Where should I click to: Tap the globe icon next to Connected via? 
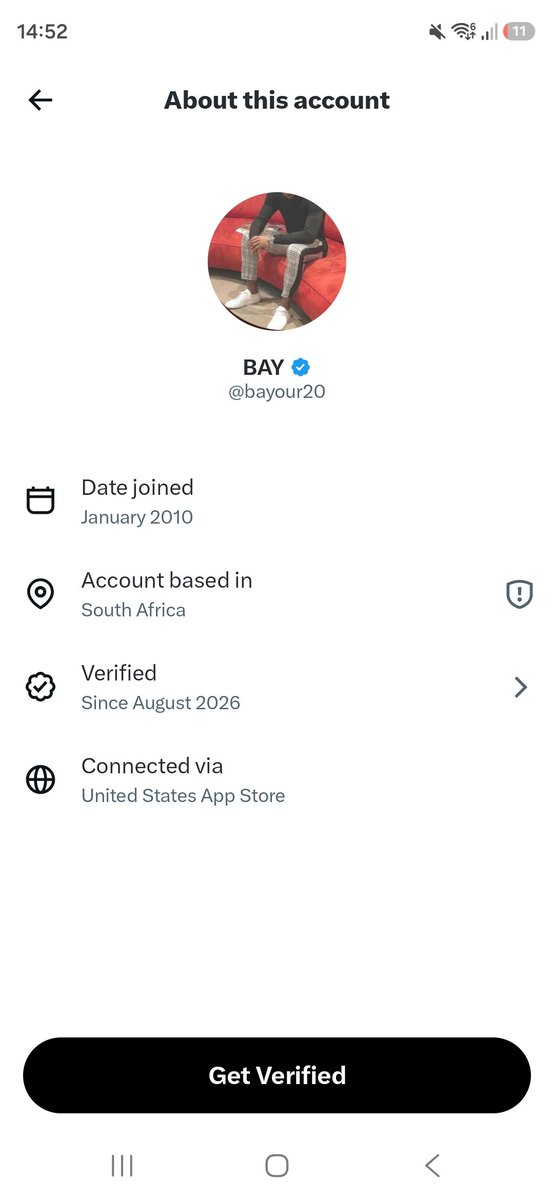(40, 780)
